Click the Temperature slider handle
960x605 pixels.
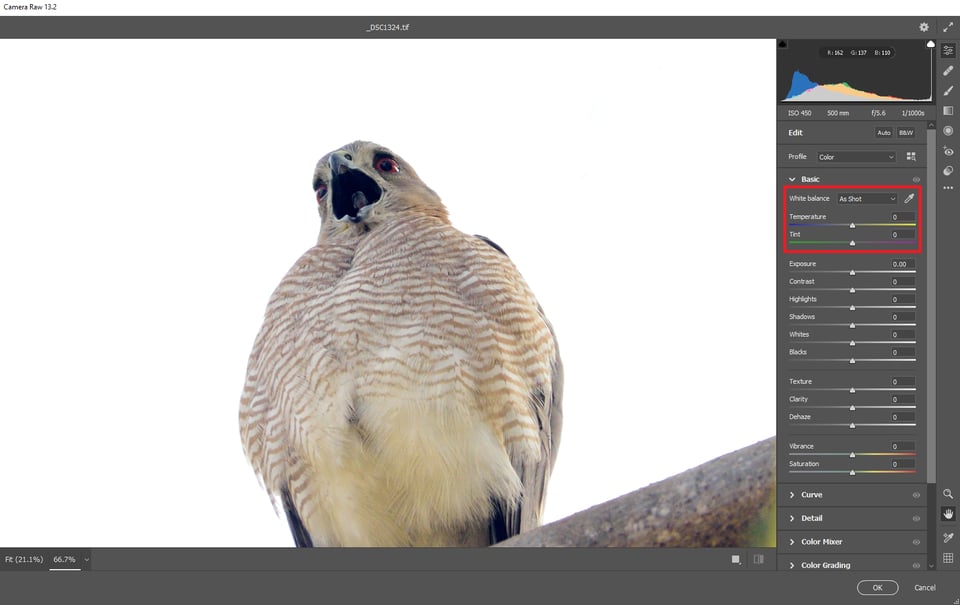point(852,225)
